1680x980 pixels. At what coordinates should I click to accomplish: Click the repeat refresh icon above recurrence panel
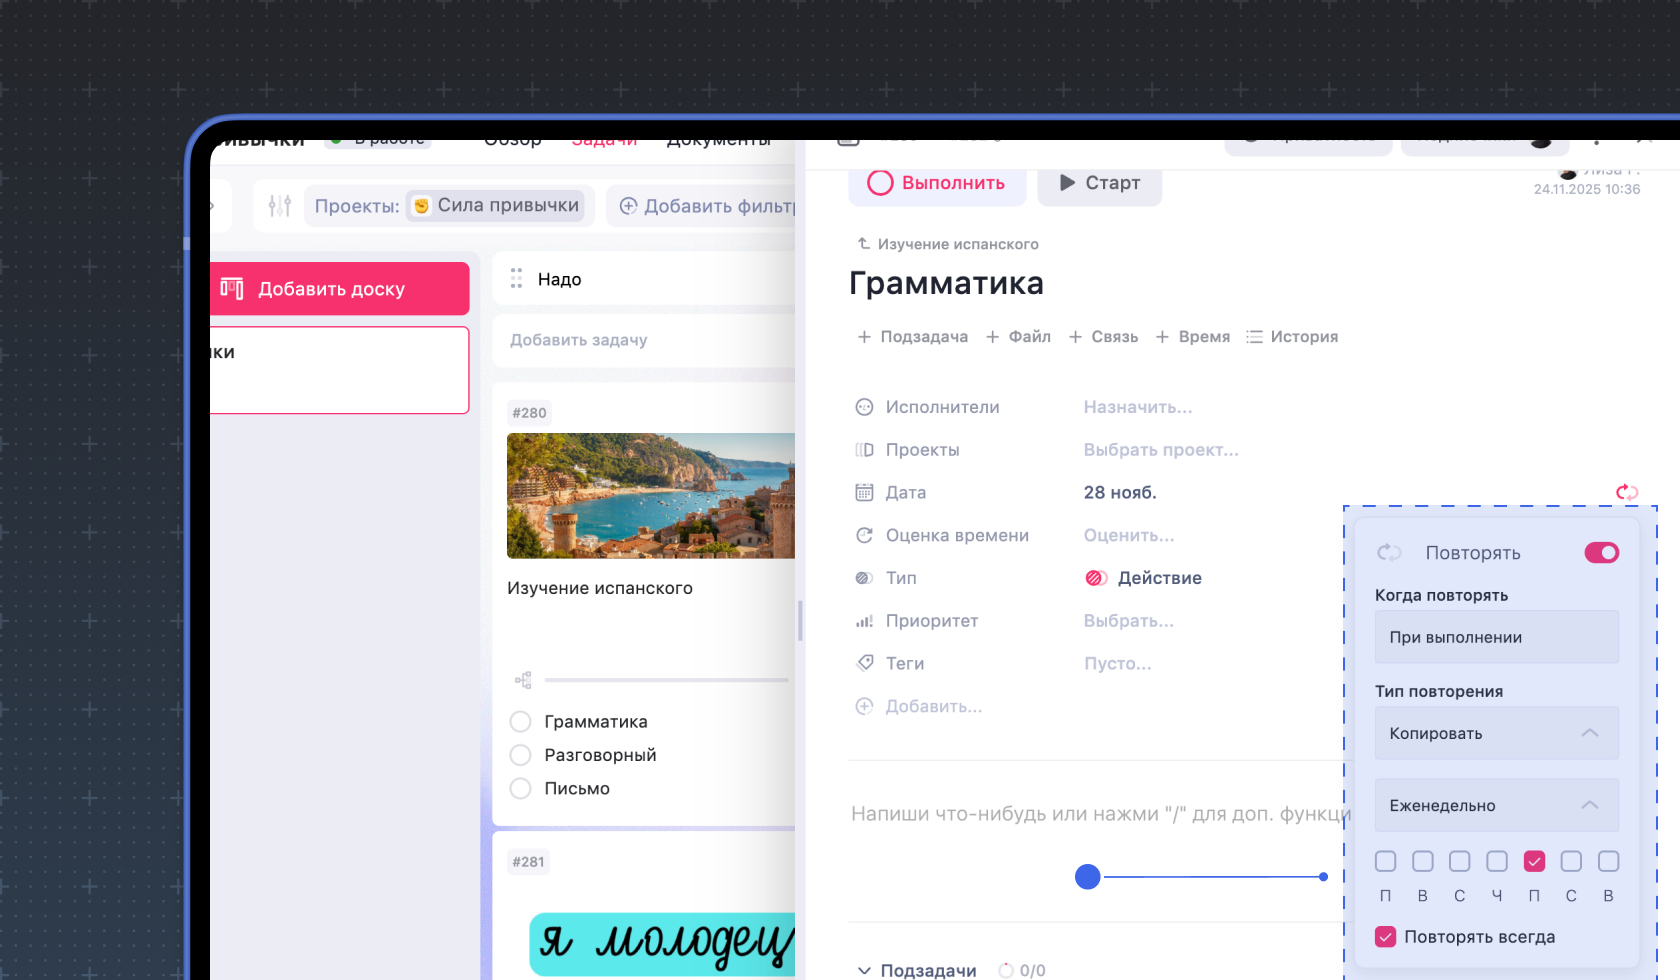1627,492
